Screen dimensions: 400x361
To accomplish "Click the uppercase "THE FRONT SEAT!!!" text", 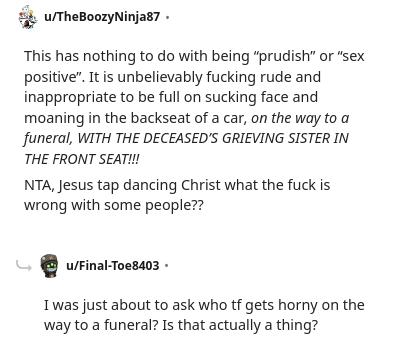I will click(x=82, y=159).
